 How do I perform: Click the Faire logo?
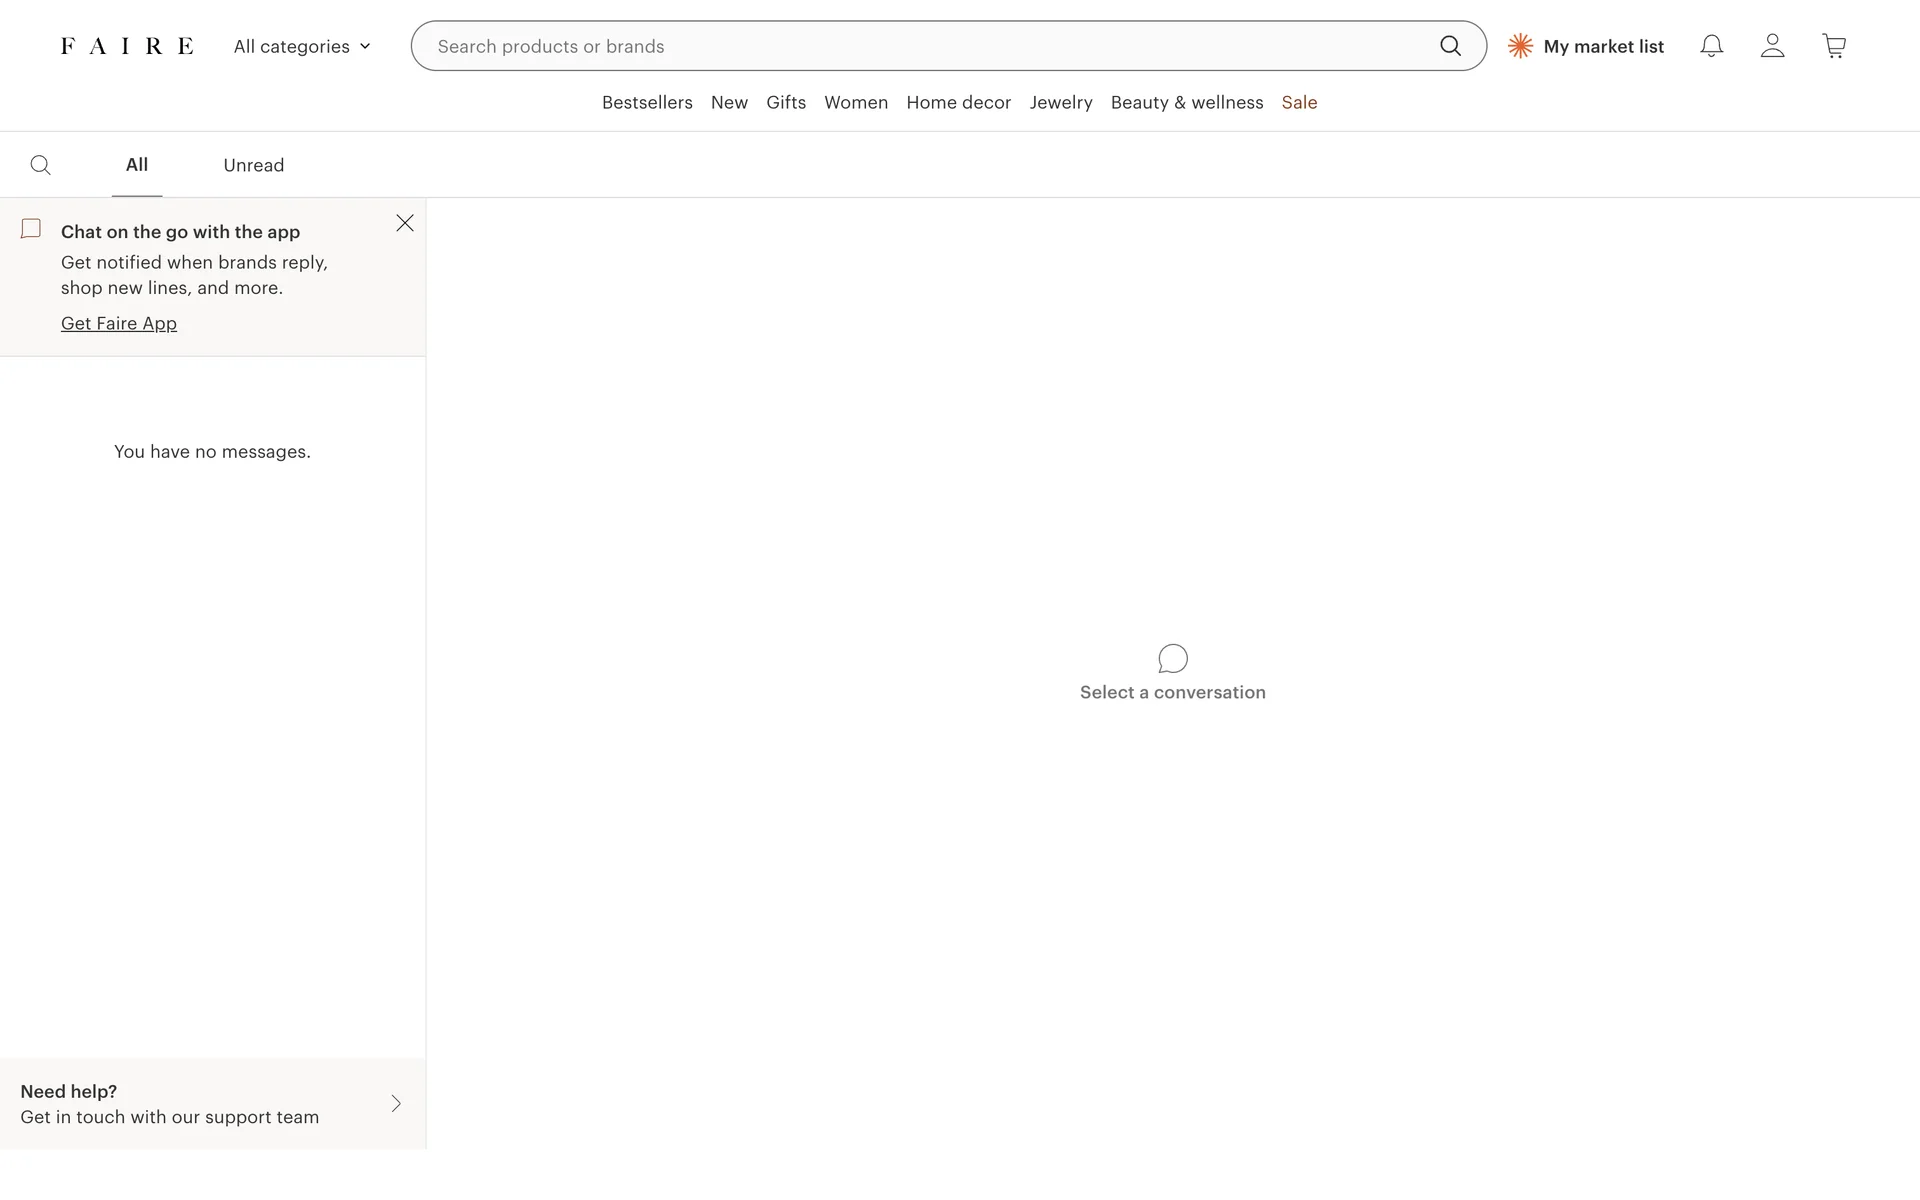tap(127, 46)
